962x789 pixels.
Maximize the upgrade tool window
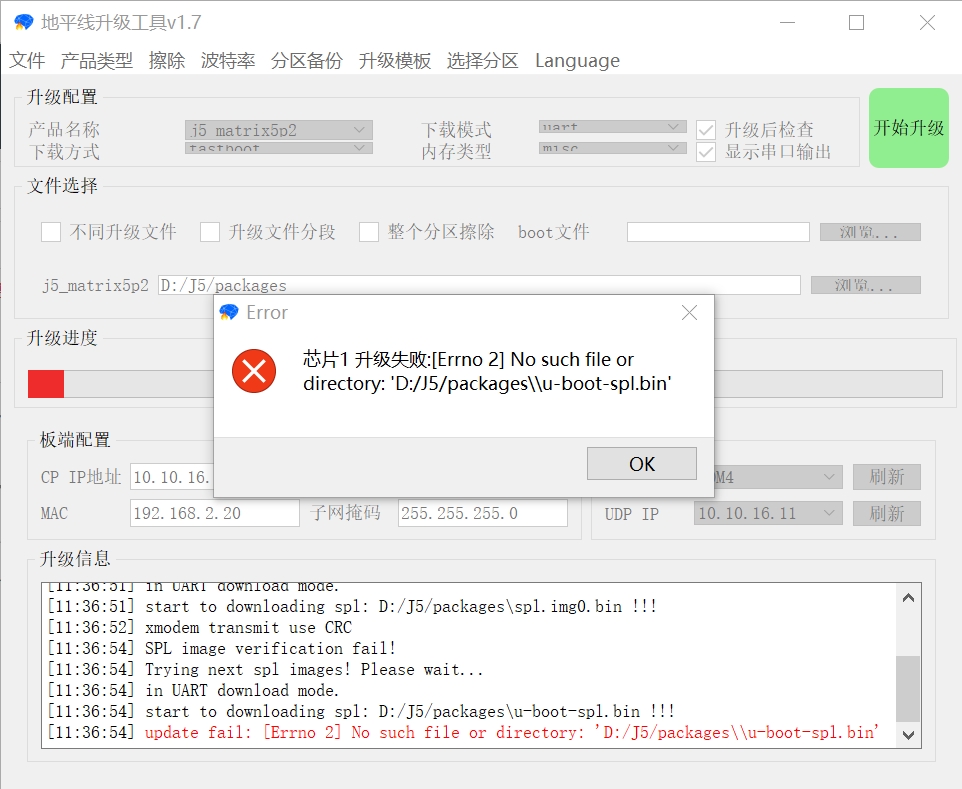856,23
